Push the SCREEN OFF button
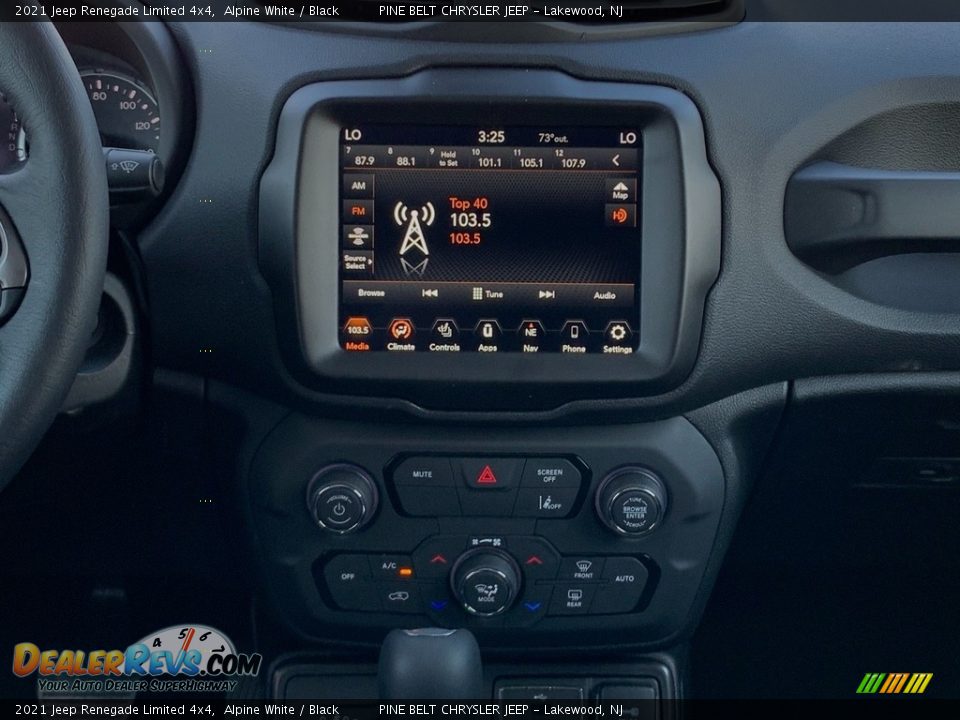The width and height of the screenshot is (960, 720). (x=550, y=475)
